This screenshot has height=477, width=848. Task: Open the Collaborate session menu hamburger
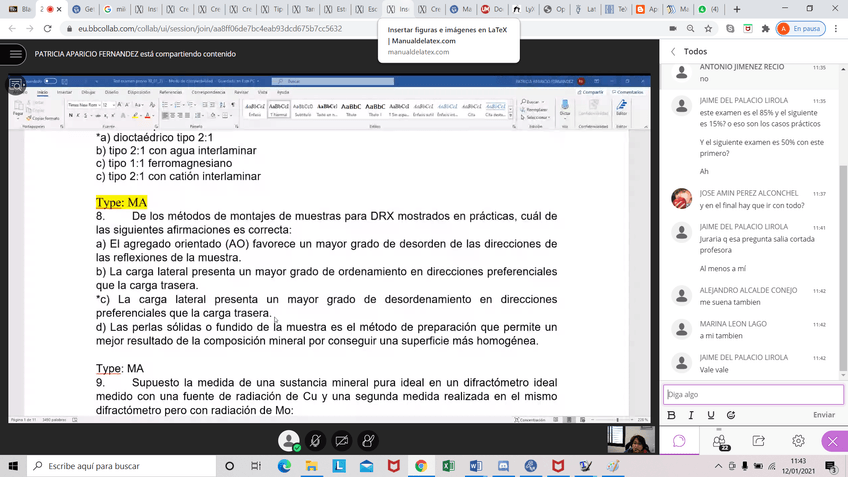pos(15,54)
